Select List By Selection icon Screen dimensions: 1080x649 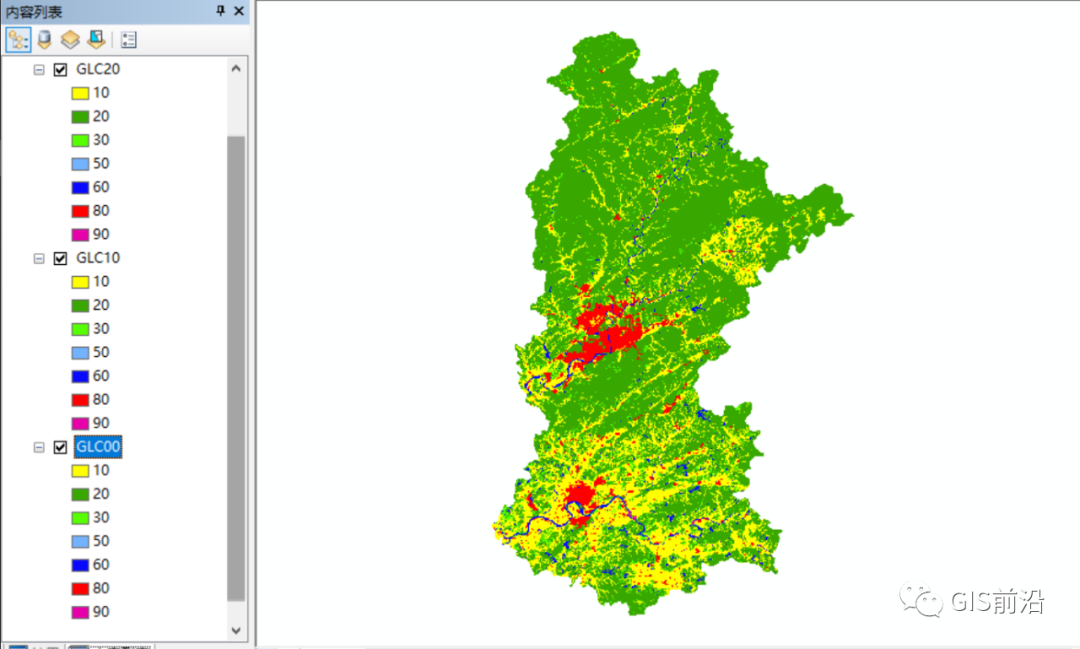96,39
